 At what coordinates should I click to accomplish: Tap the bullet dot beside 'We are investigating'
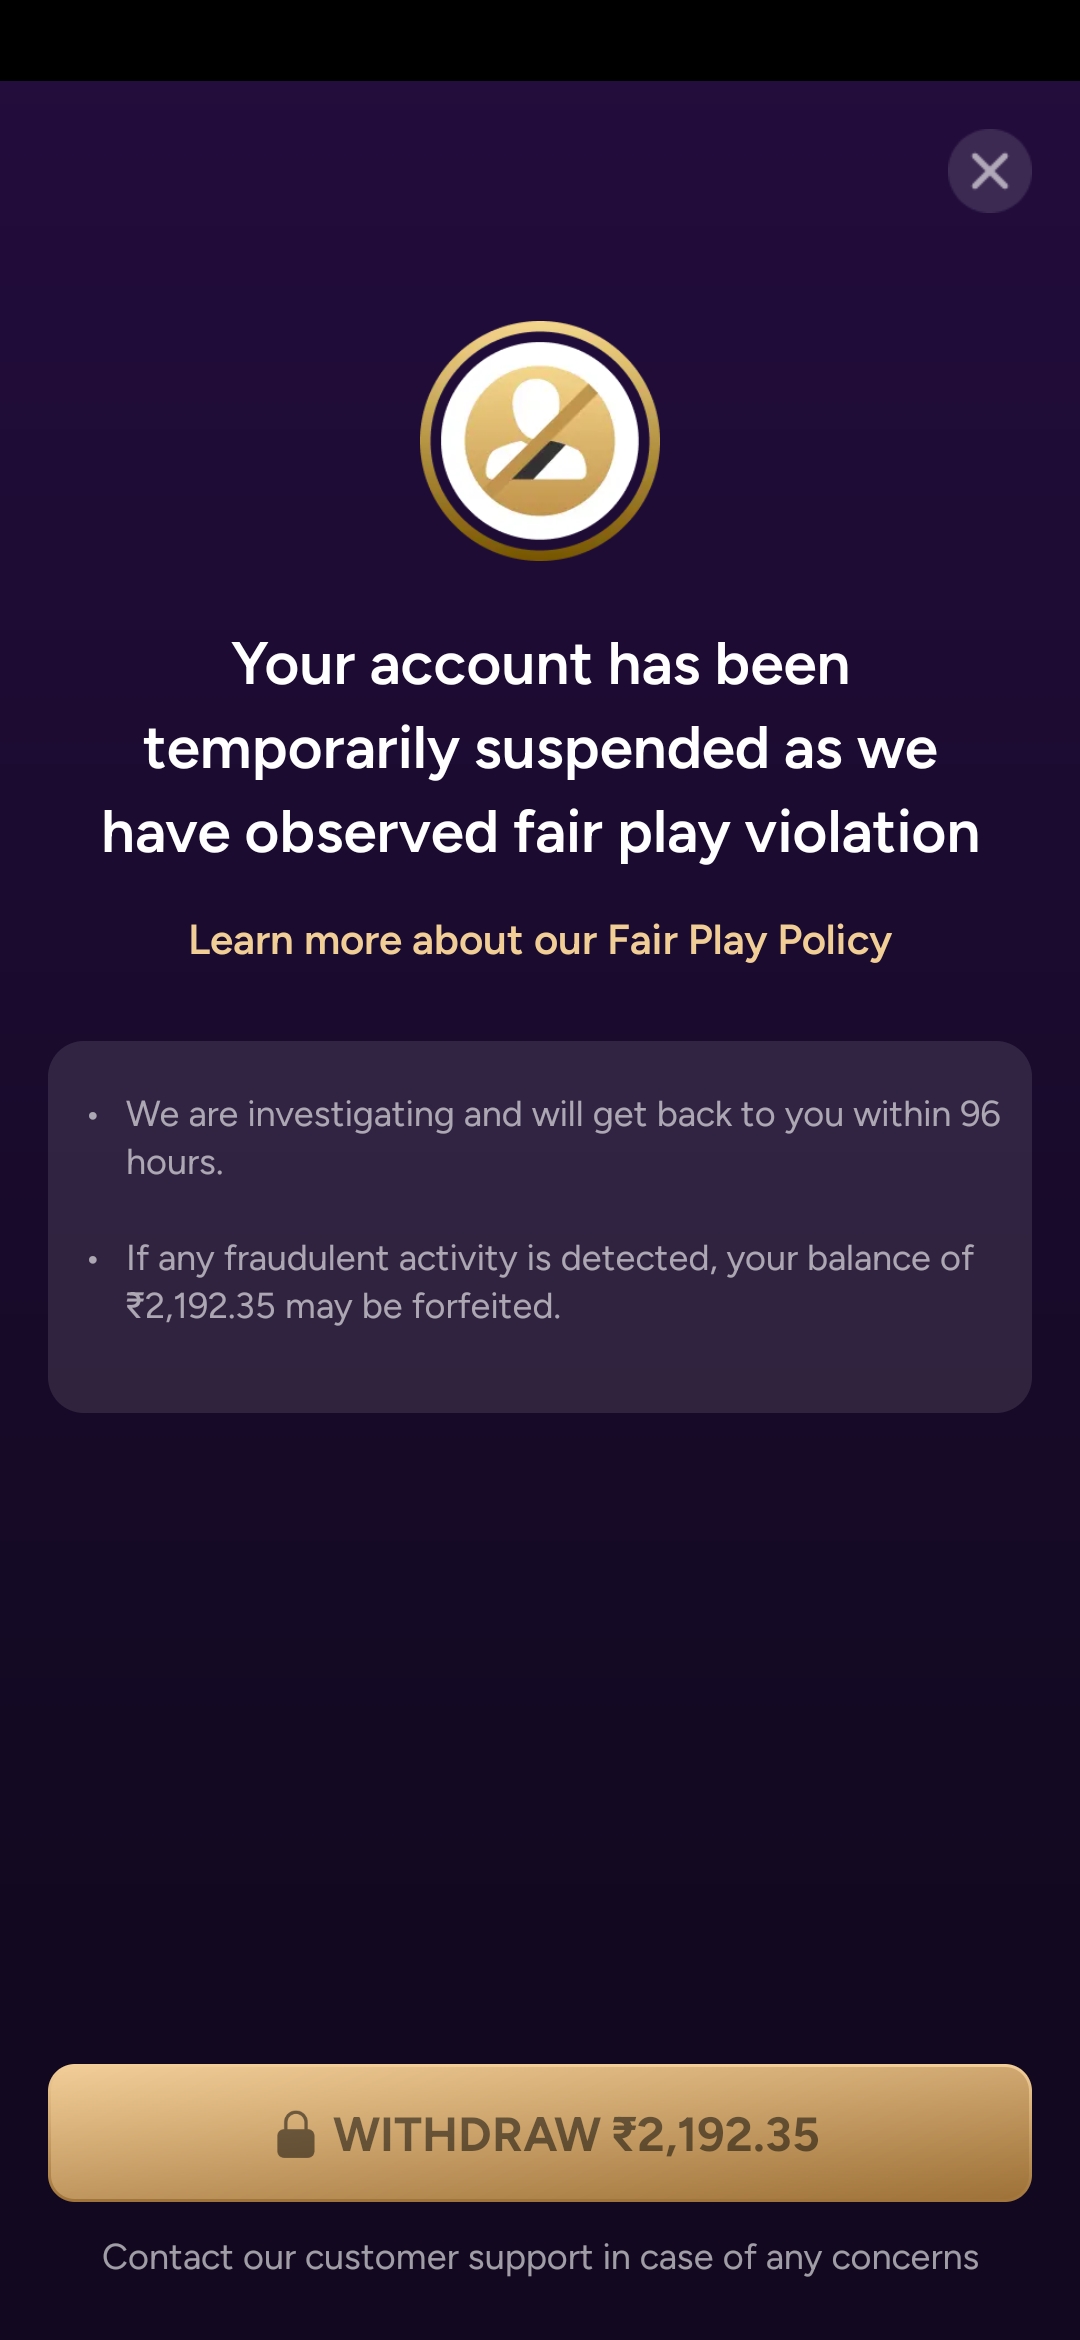click(92, 1115)
